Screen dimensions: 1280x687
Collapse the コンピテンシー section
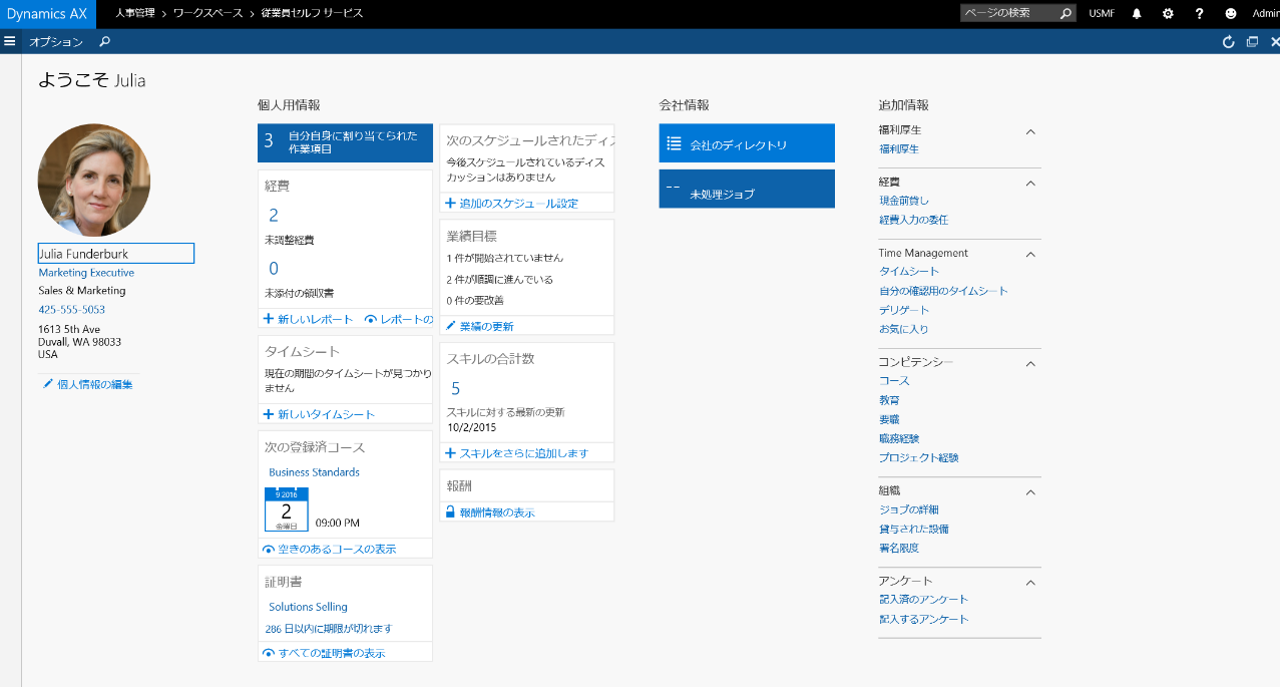point(1031,363)
